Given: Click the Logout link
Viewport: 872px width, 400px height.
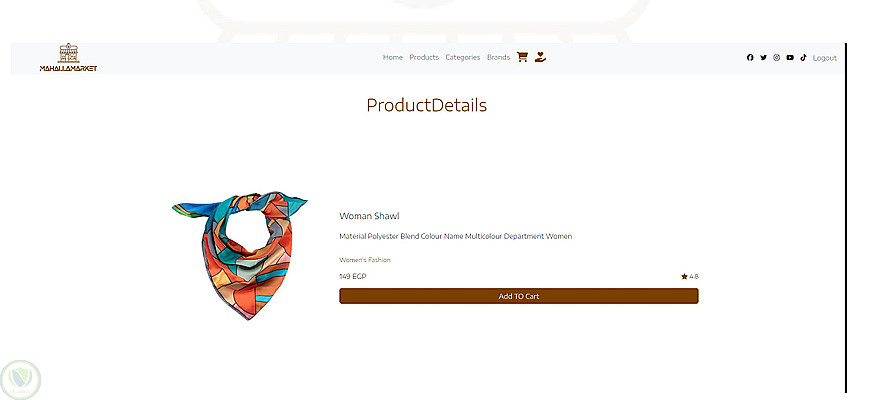Looking at the screenshot, I should point(824,58).
